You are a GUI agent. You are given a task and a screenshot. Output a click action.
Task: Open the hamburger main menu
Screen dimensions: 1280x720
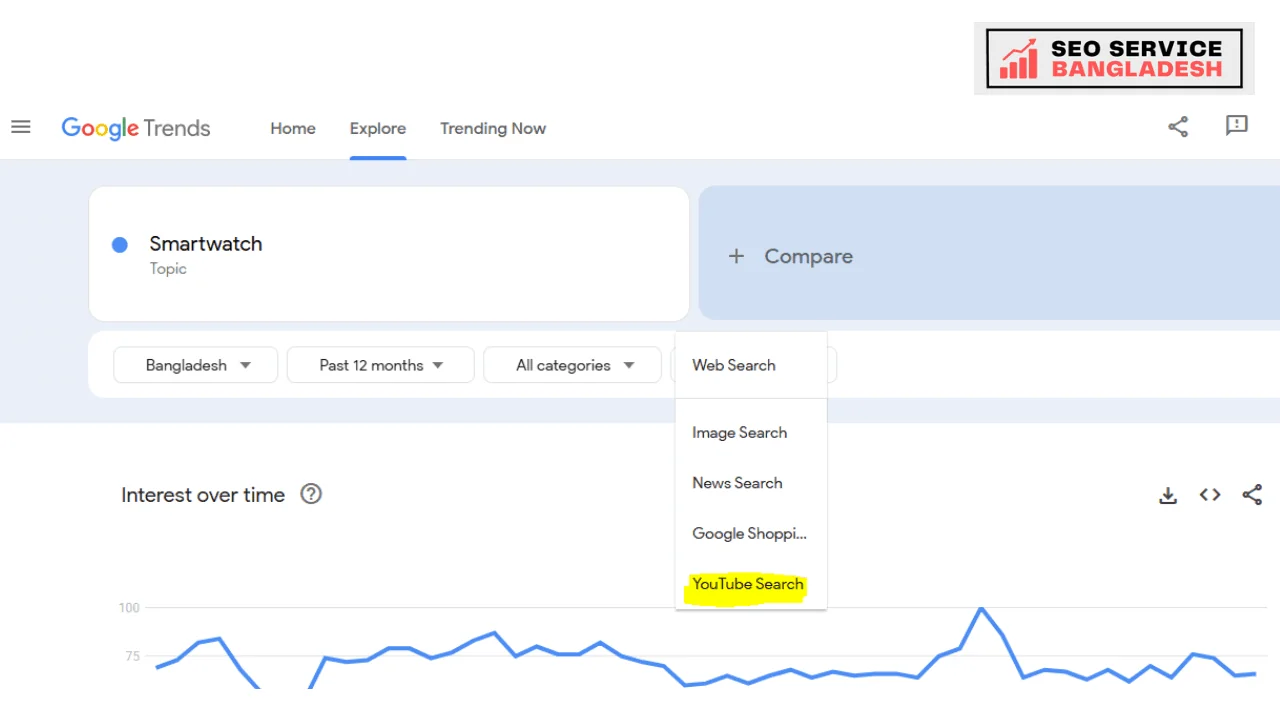[21, 127]
